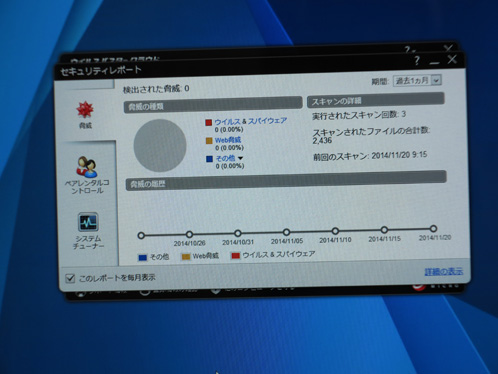
Task: Click the 2014/10/31 timeline point
Action: point(238,233)
